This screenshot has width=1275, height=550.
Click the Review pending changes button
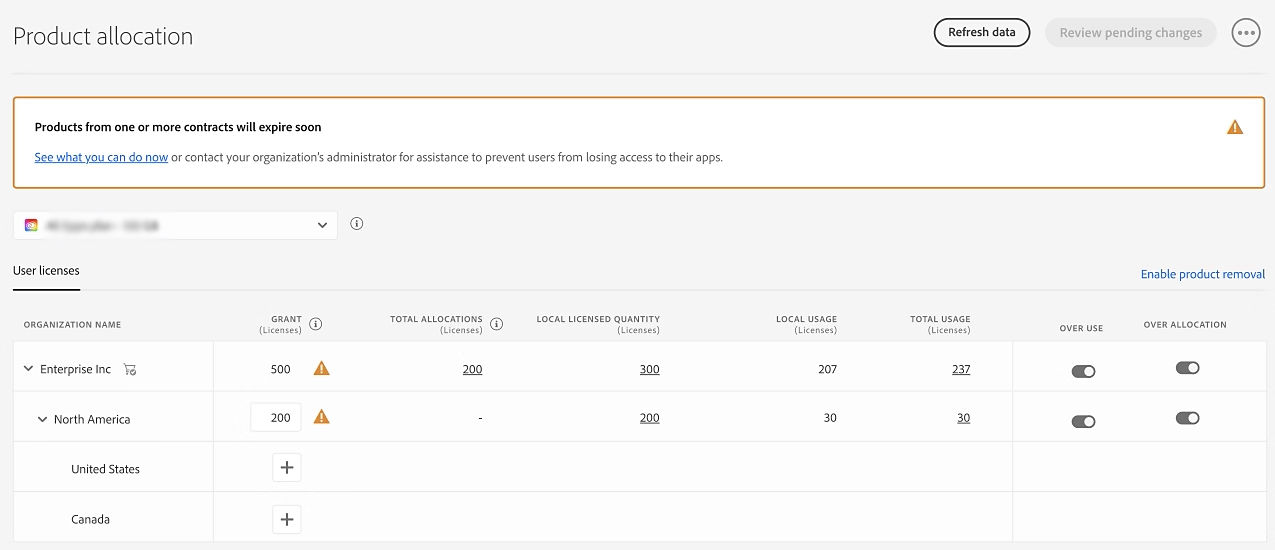point(1131,32)
